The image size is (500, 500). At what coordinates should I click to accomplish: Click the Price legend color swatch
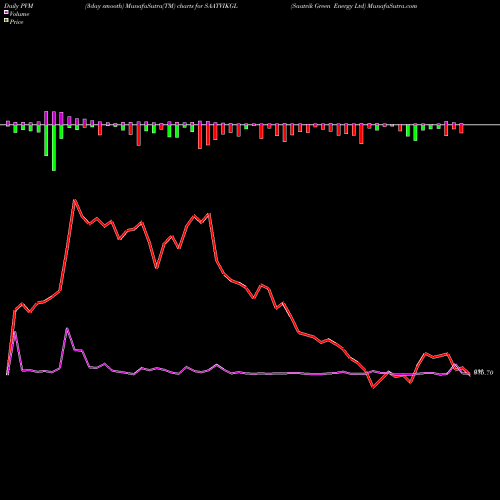tap(6, 21)
